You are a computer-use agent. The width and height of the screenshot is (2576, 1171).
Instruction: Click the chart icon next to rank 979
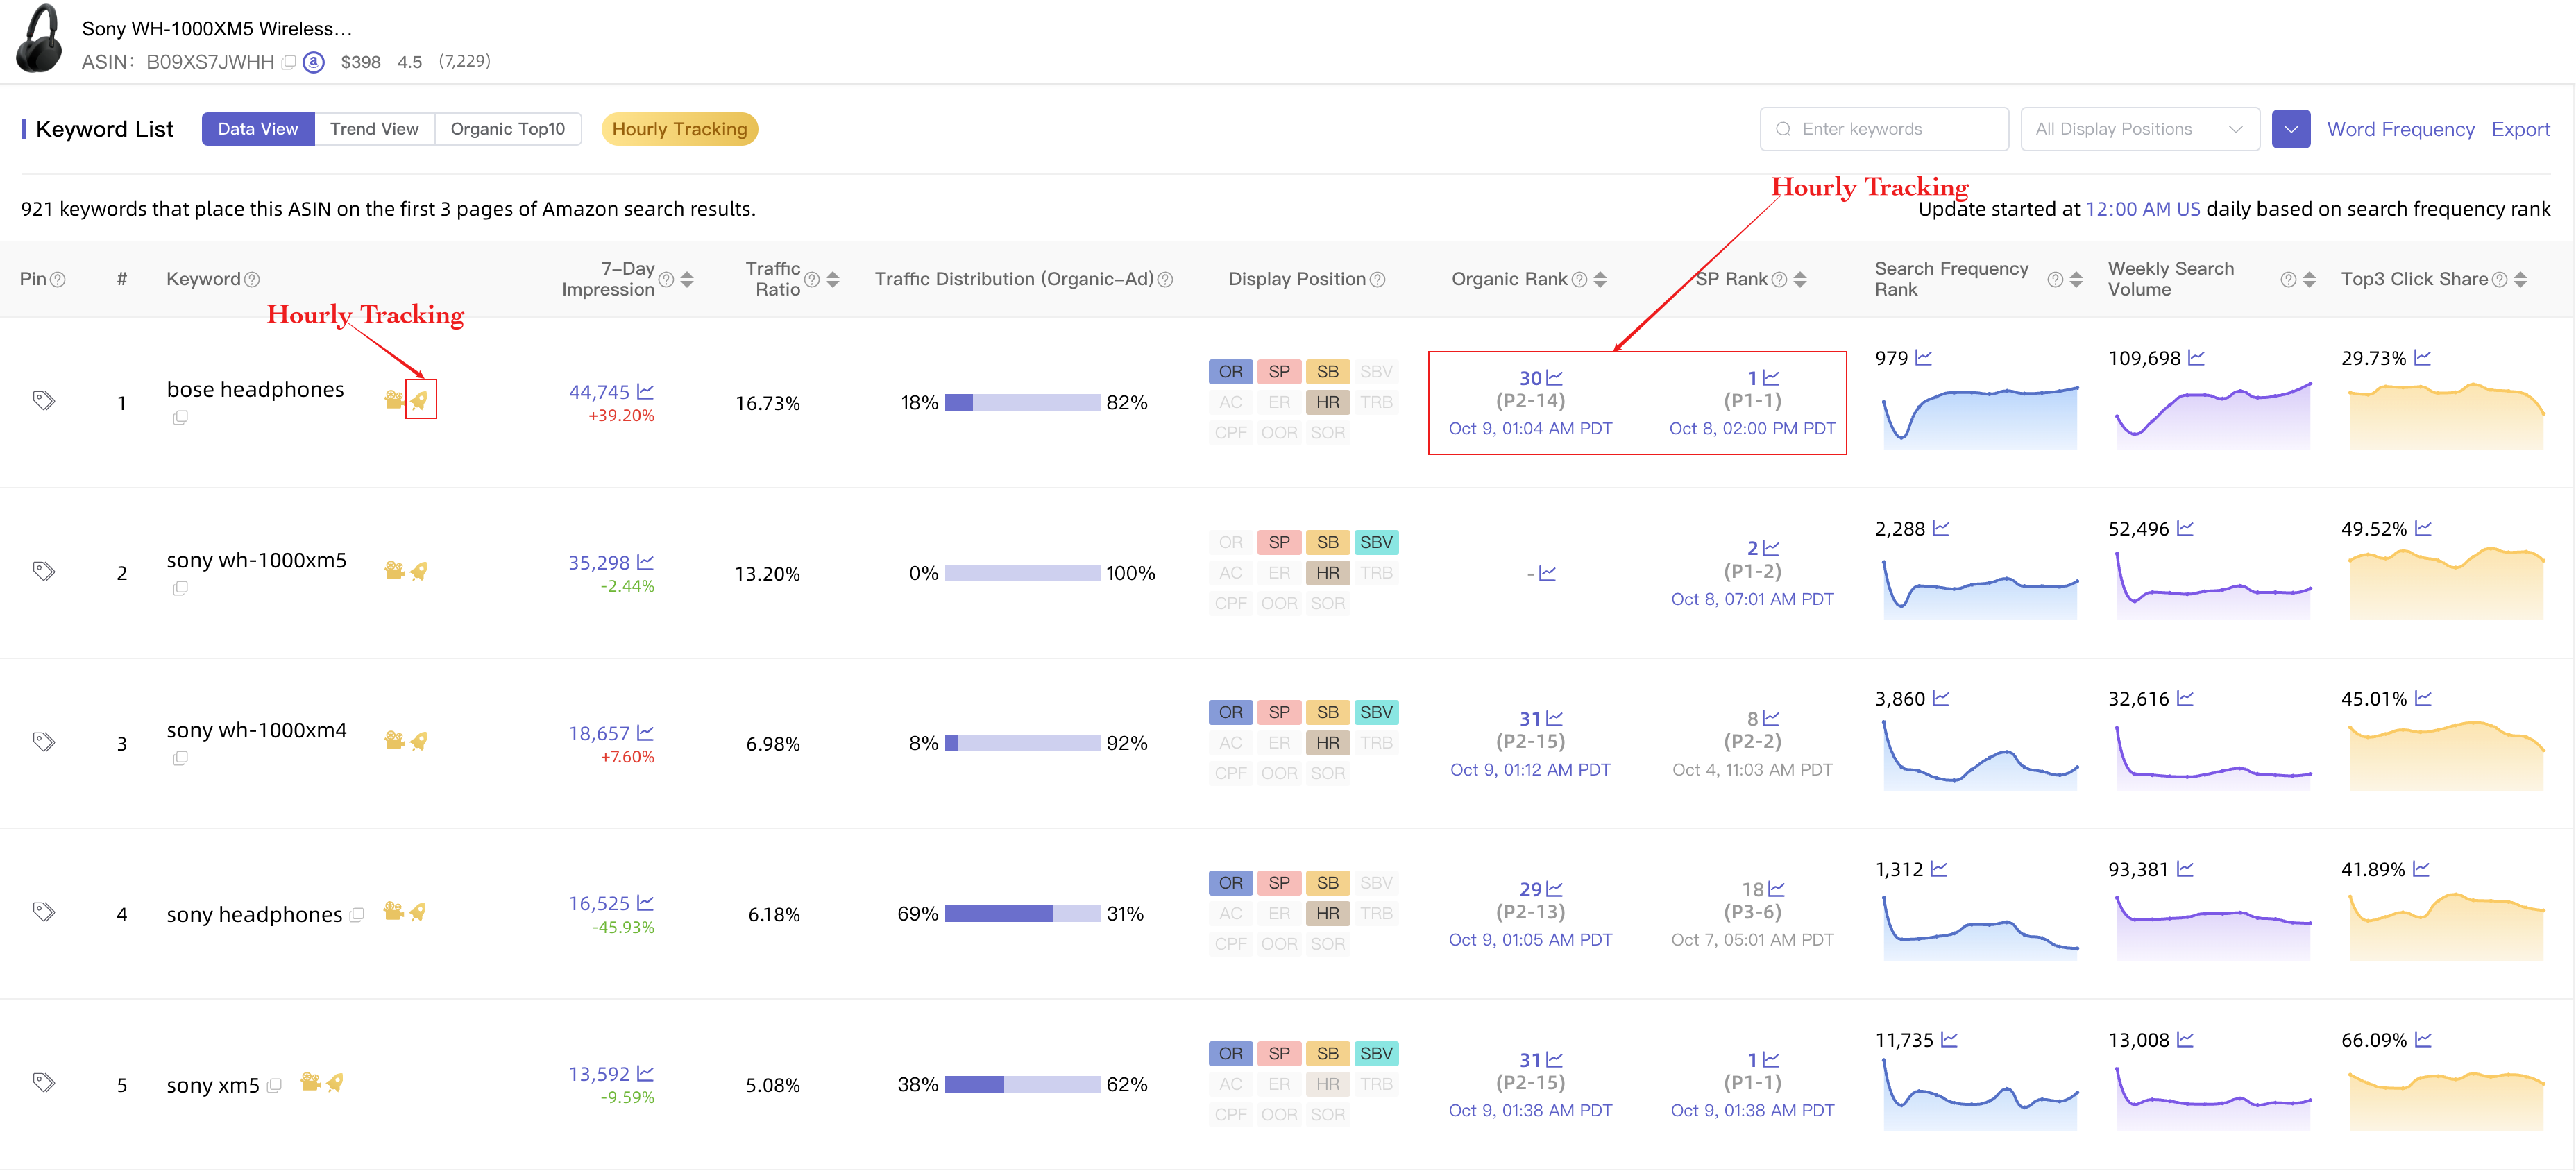coord(1925,357)
